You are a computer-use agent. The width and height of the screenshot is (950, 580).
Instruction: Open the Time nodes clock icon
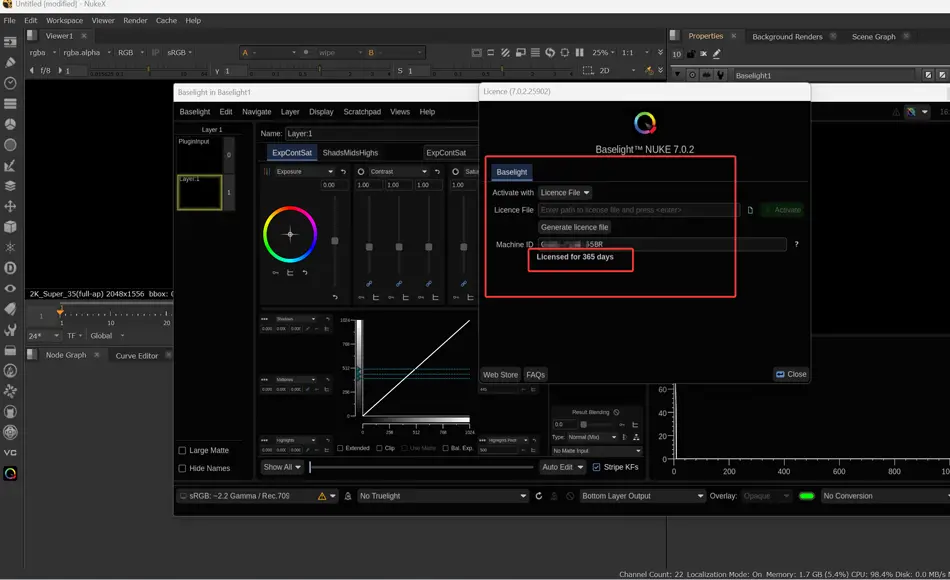tap(10, 83)
